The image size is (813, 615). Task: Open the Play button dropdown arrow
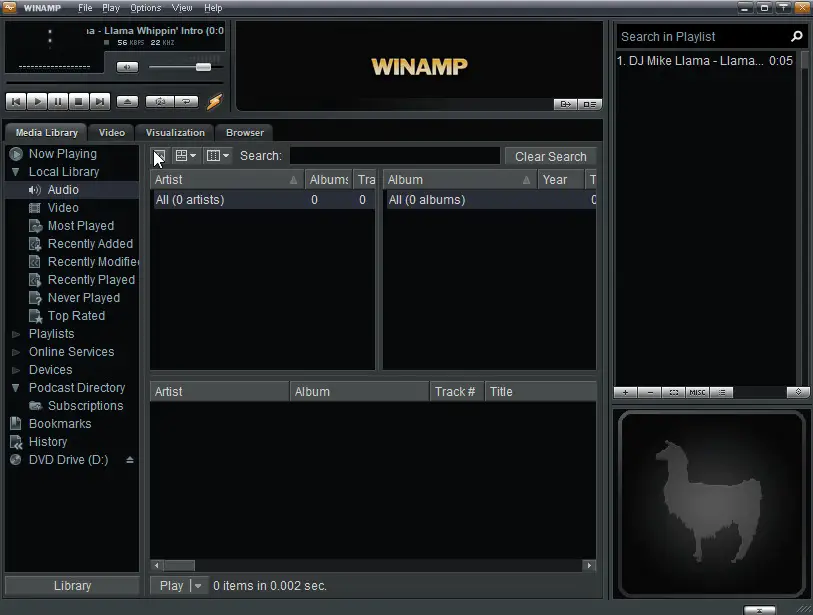pyautogui.click(x=199, y=586)
